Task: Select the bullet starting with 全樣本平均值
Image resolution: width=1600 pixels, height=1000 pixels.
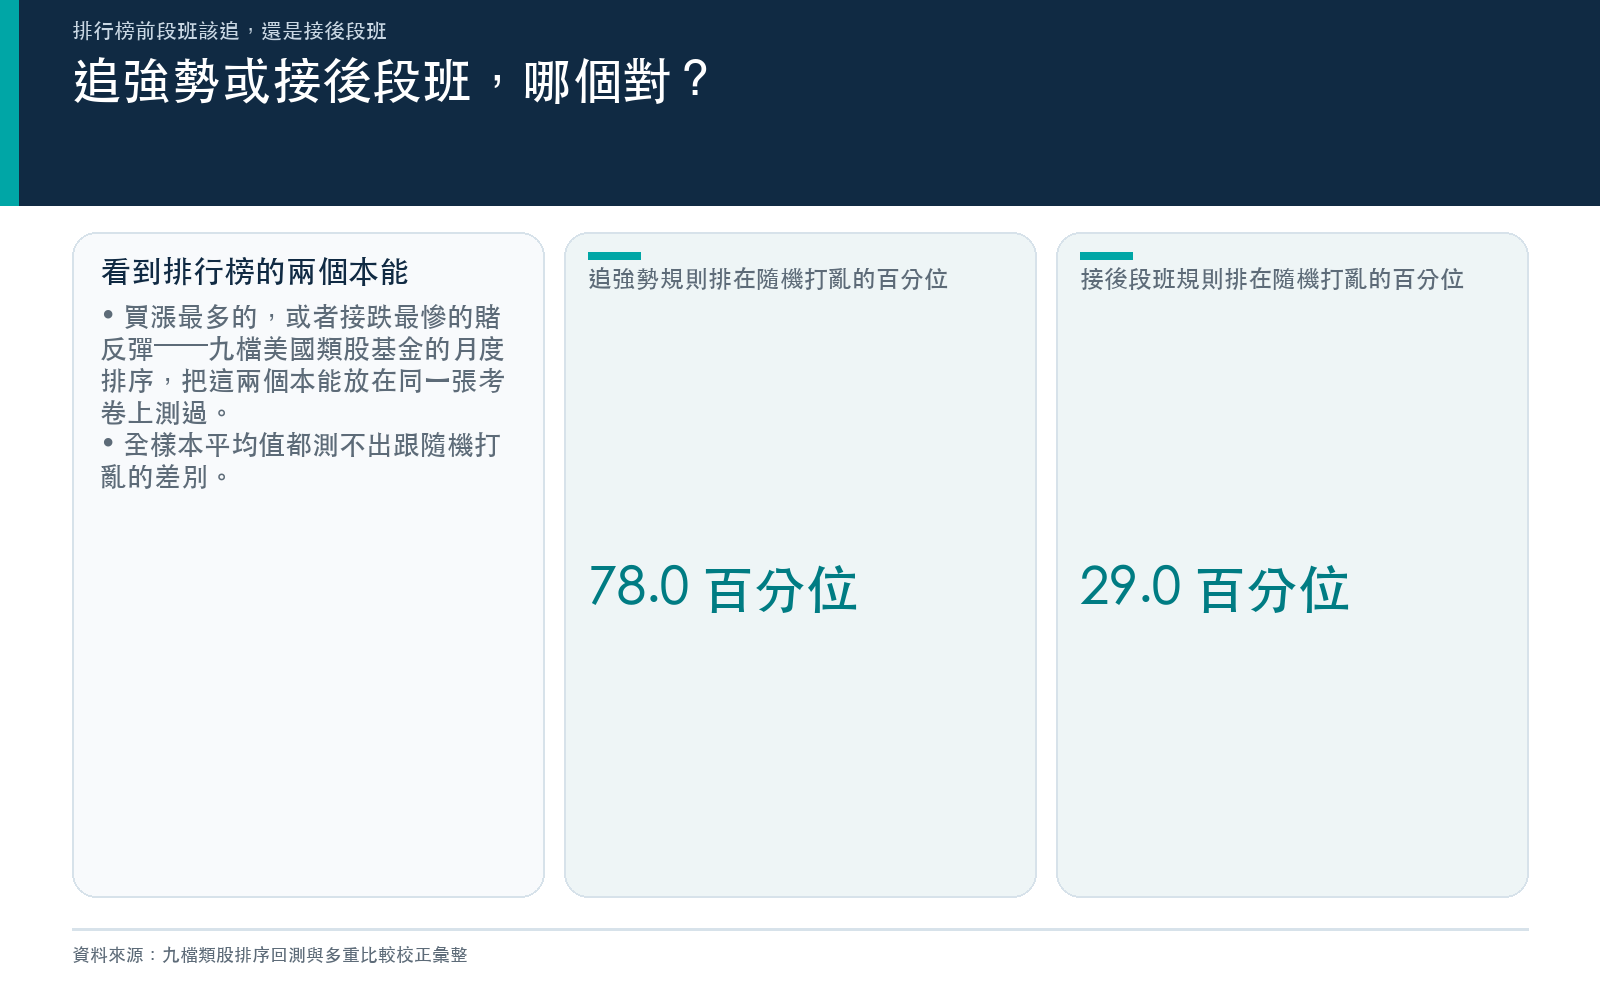Action: click(x=301, y=461)
